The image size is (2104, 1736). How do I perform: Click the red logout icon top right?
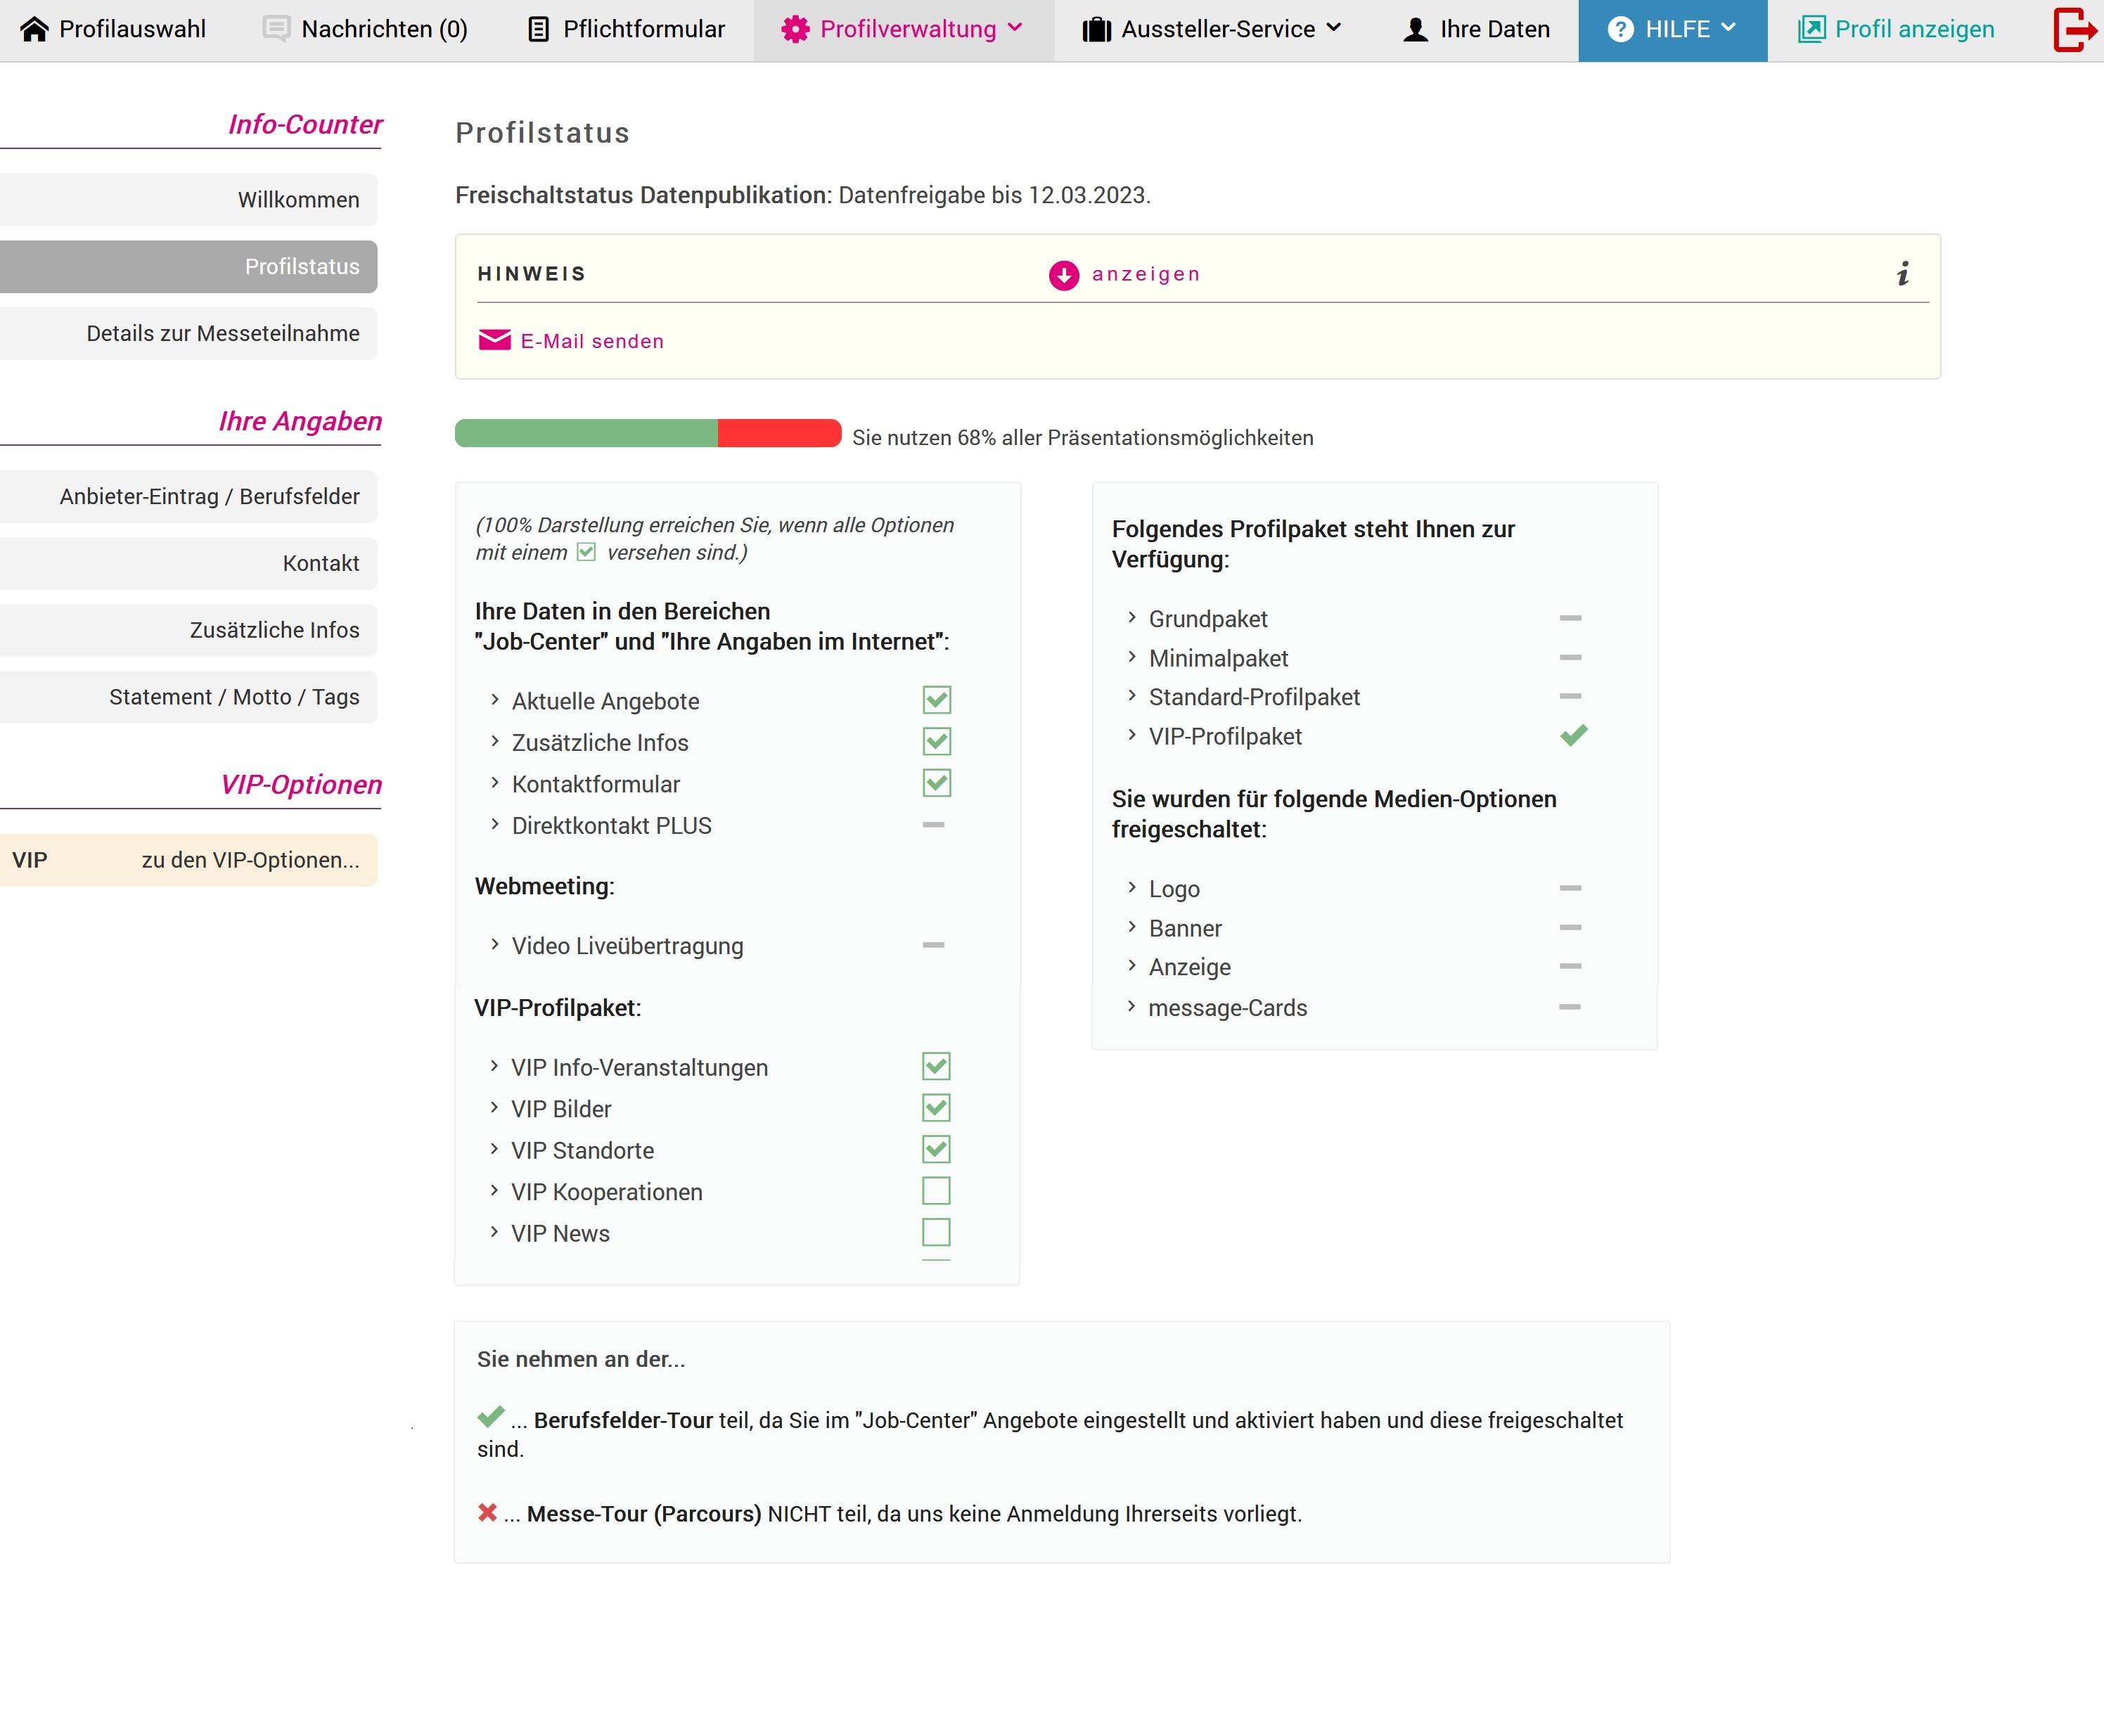2074,29
